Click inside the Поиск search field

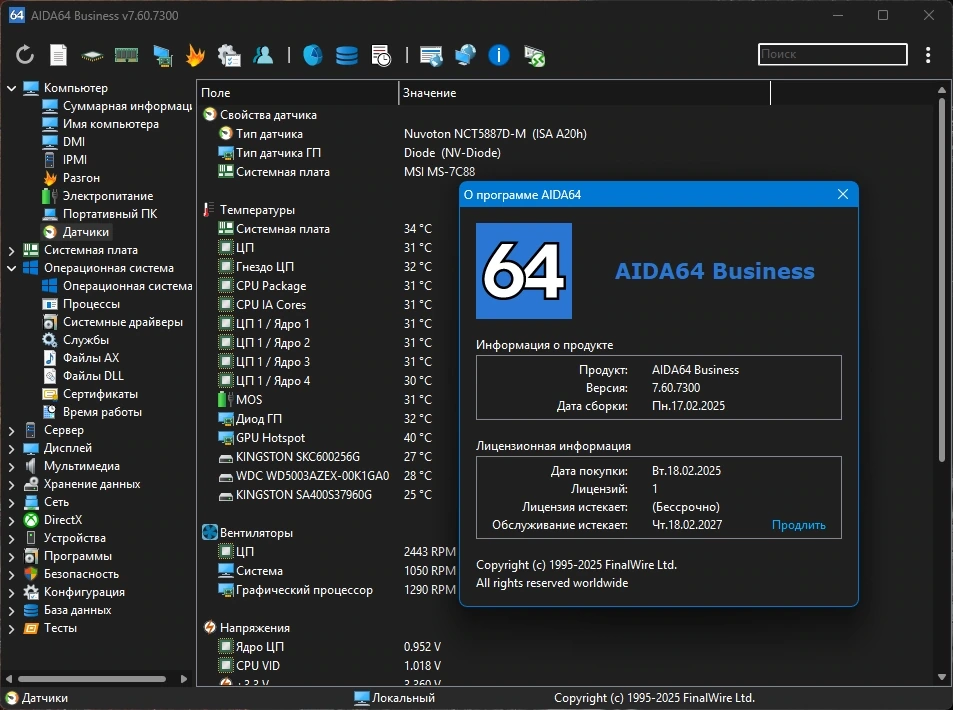833,54
